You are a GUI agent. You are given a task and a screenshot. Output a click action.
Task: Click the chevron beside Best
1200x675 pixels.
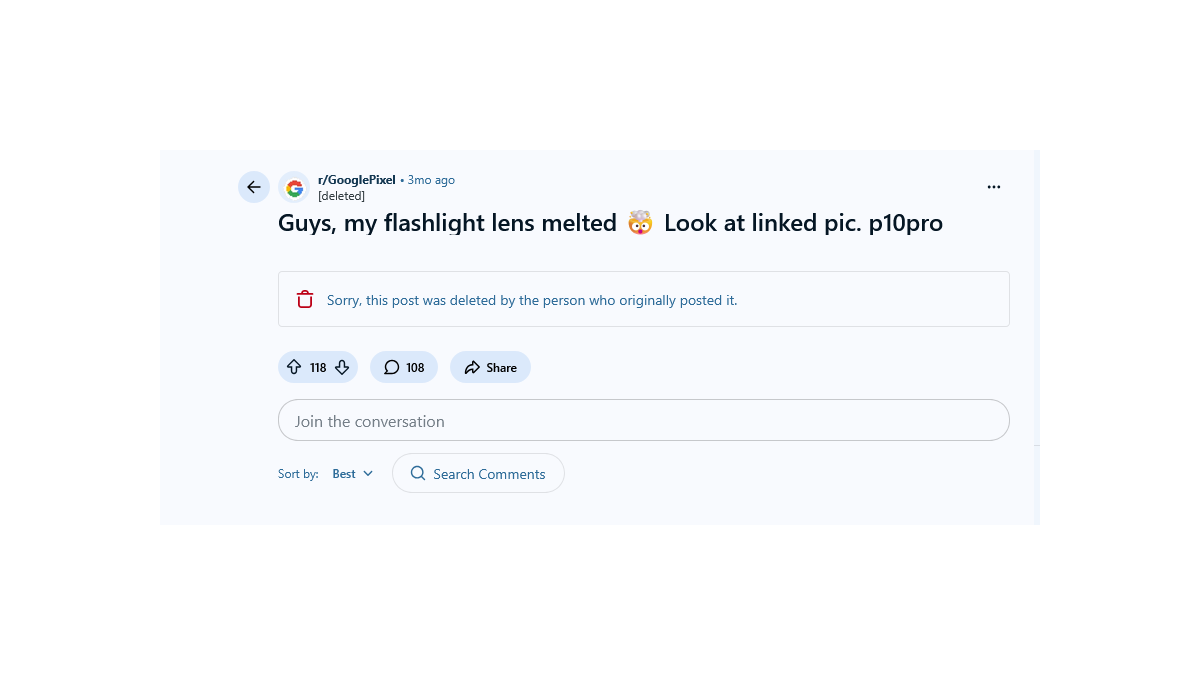[368, 474]
